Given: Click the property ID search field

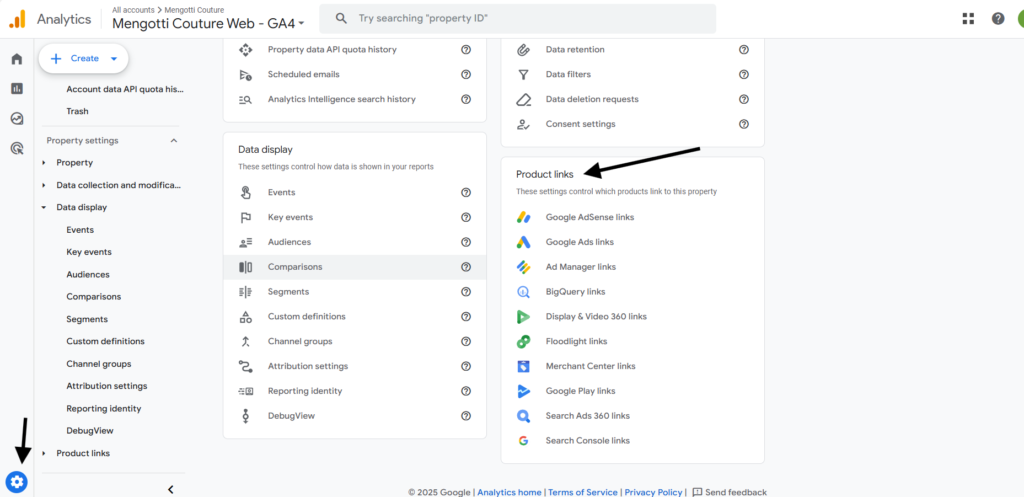Looking at the screenshot, I should click(517, 18).
